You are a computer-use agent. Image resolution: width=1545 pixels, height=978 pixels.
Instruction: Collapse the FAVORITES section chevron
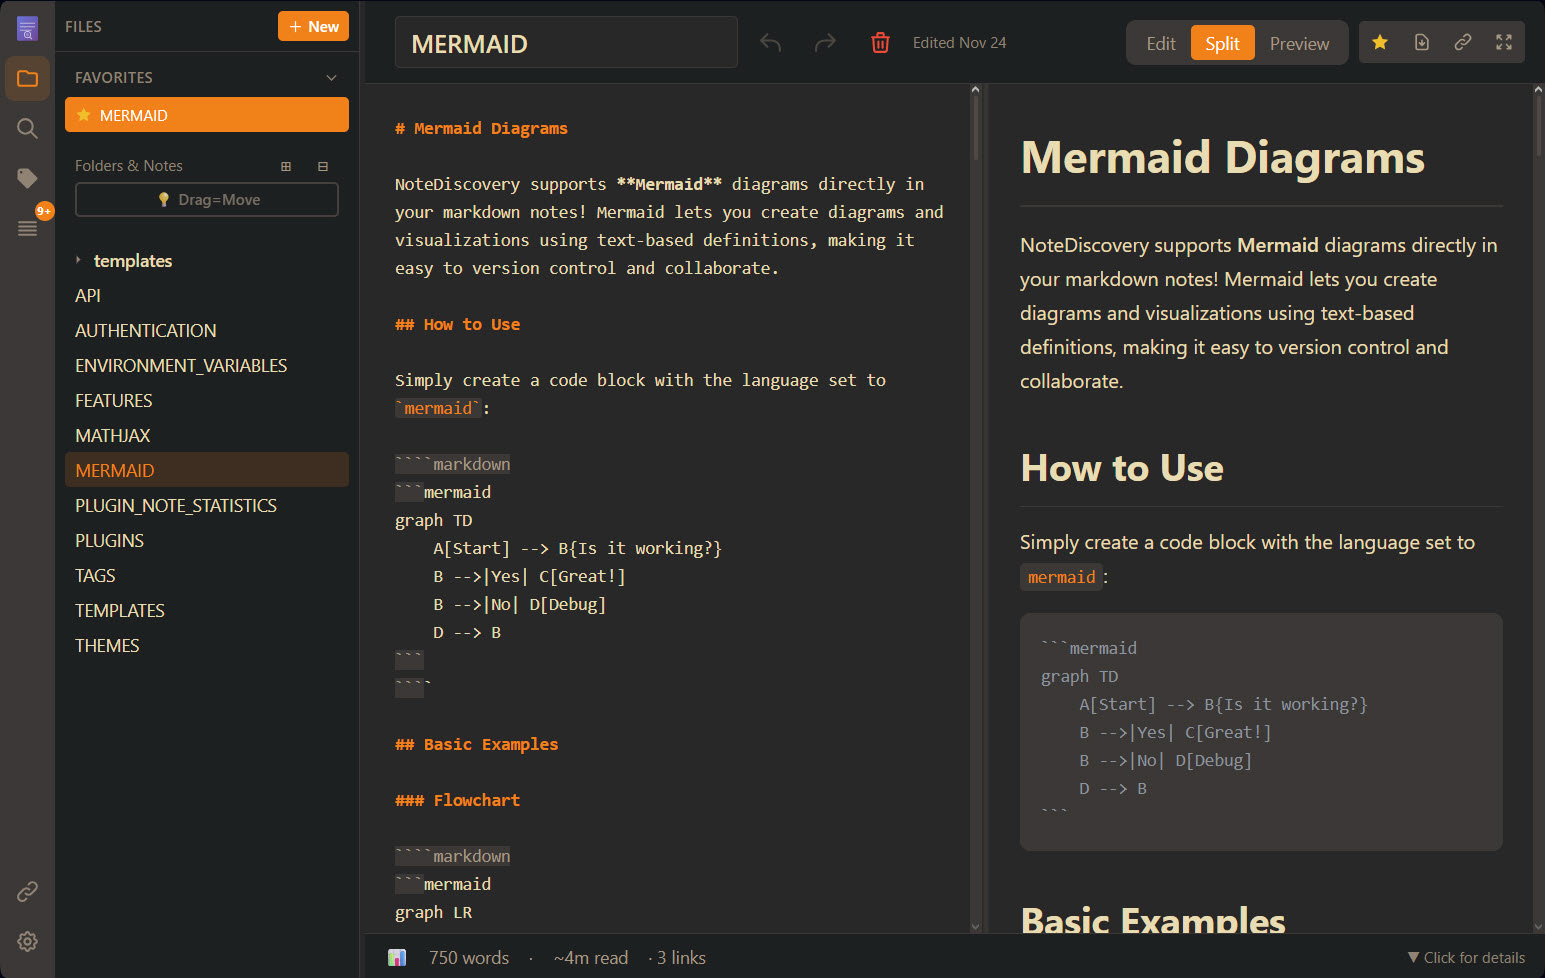coord(331,77)
